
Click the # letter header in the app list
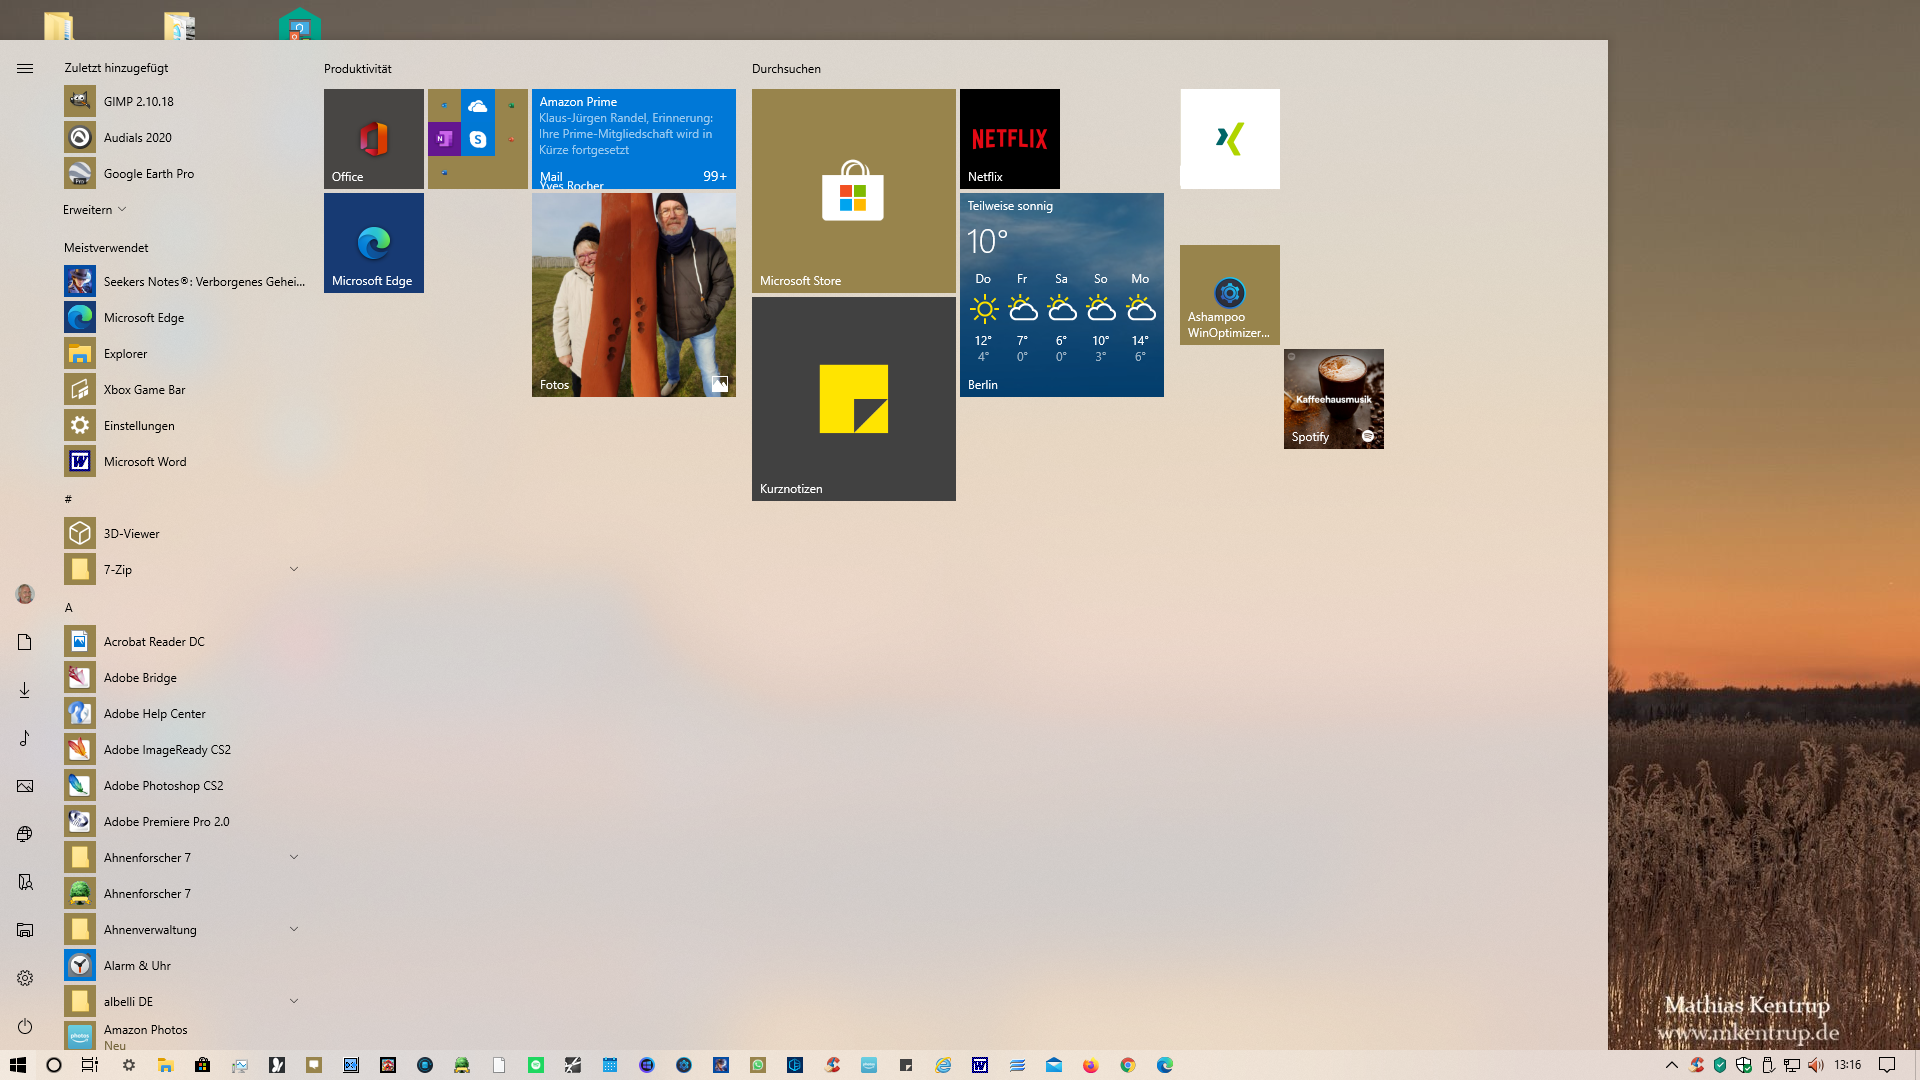point(68,499)
